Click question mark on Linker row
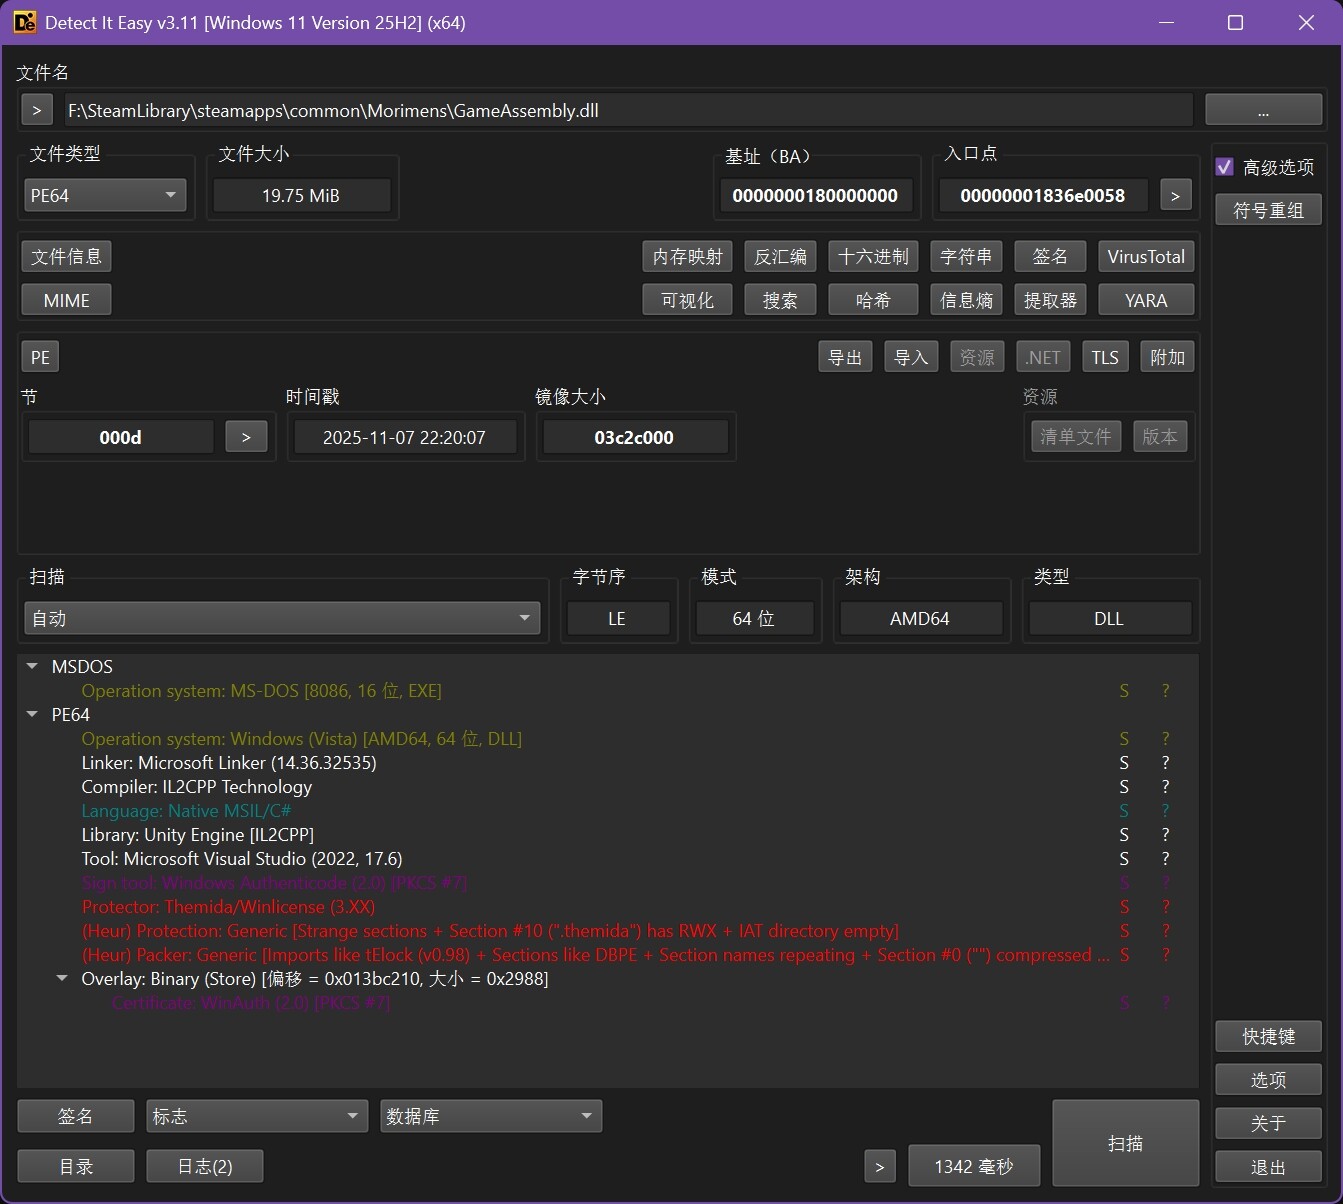This screenshot has width=1343, height=1204. tap(1165, 763)
